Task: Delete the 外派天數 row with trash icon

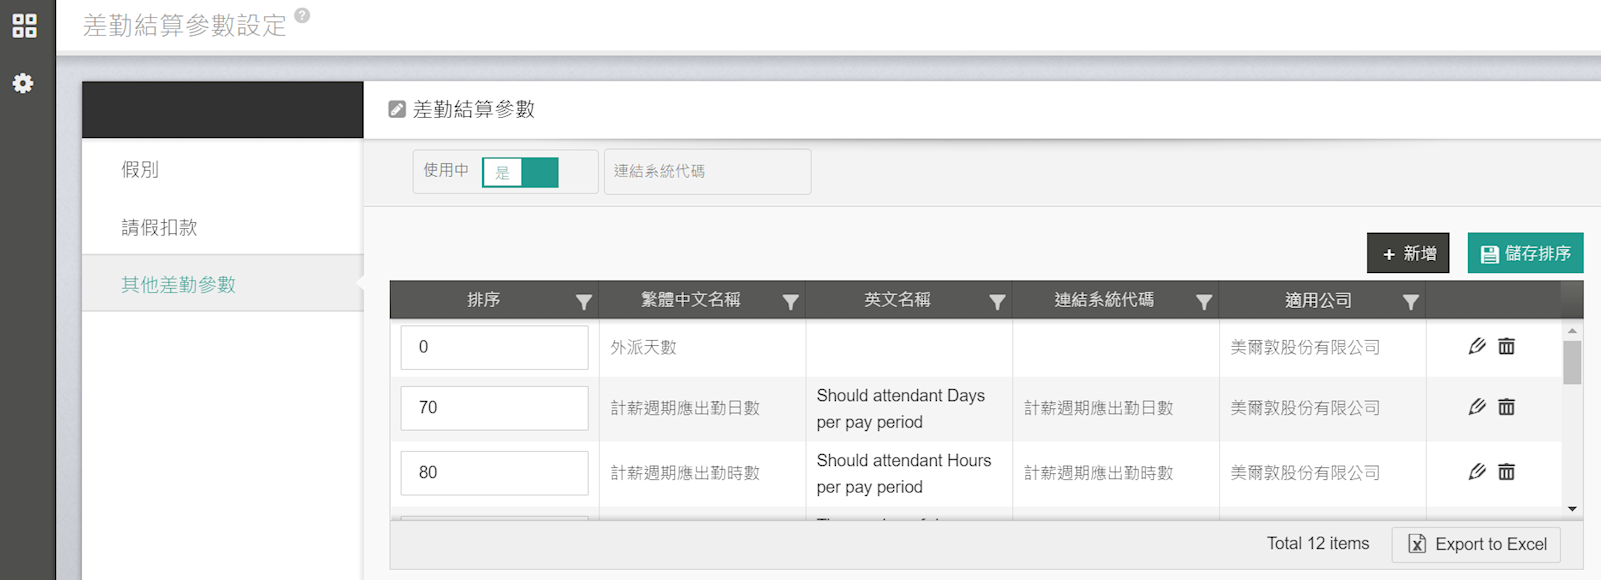Action: click(x=1506, y=347)
